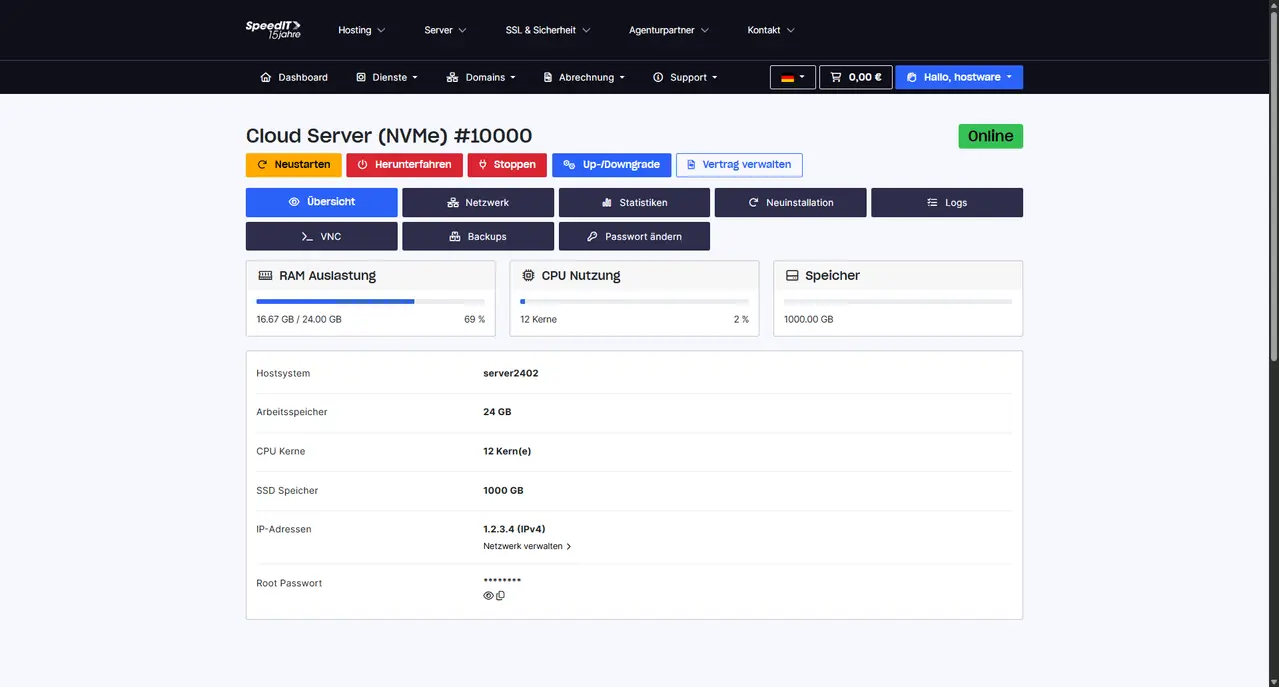This screenshot has height=687, width=1279.
Task: Open the Server menu
Action: click(x=445, y=30)
